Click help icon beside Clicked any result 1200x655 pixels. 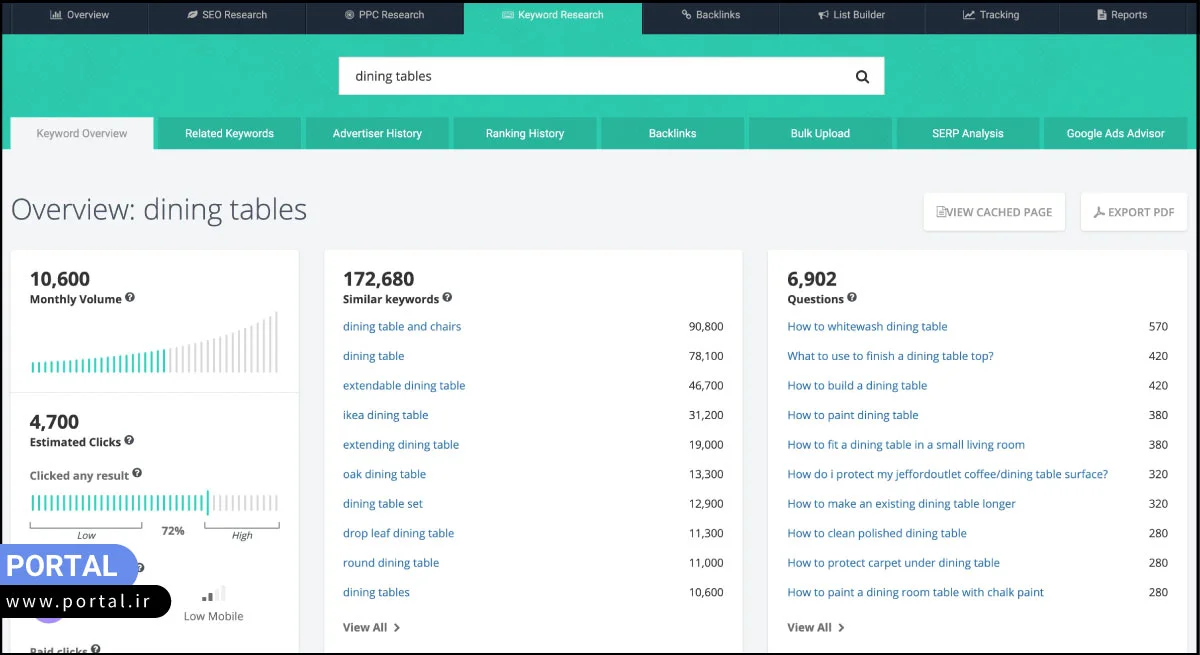(137, 474)
